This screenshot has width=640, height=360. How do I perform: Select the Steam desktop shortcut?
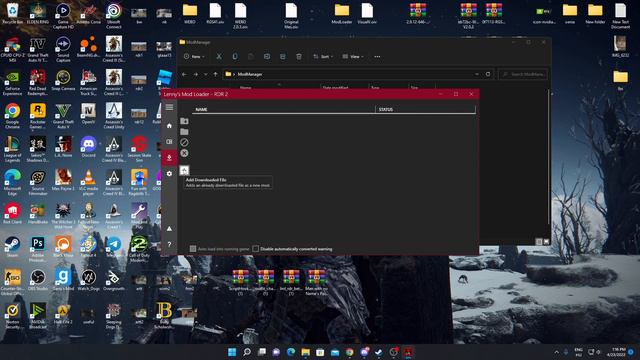13,247
